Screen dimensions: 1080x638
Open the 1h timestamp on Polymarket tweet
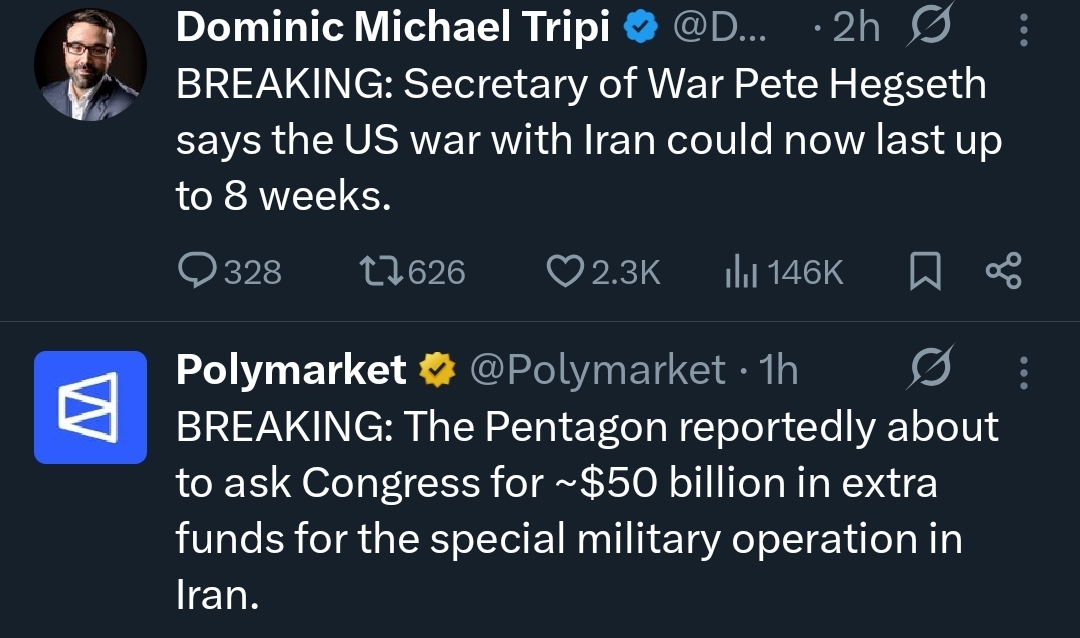[779, 370]
